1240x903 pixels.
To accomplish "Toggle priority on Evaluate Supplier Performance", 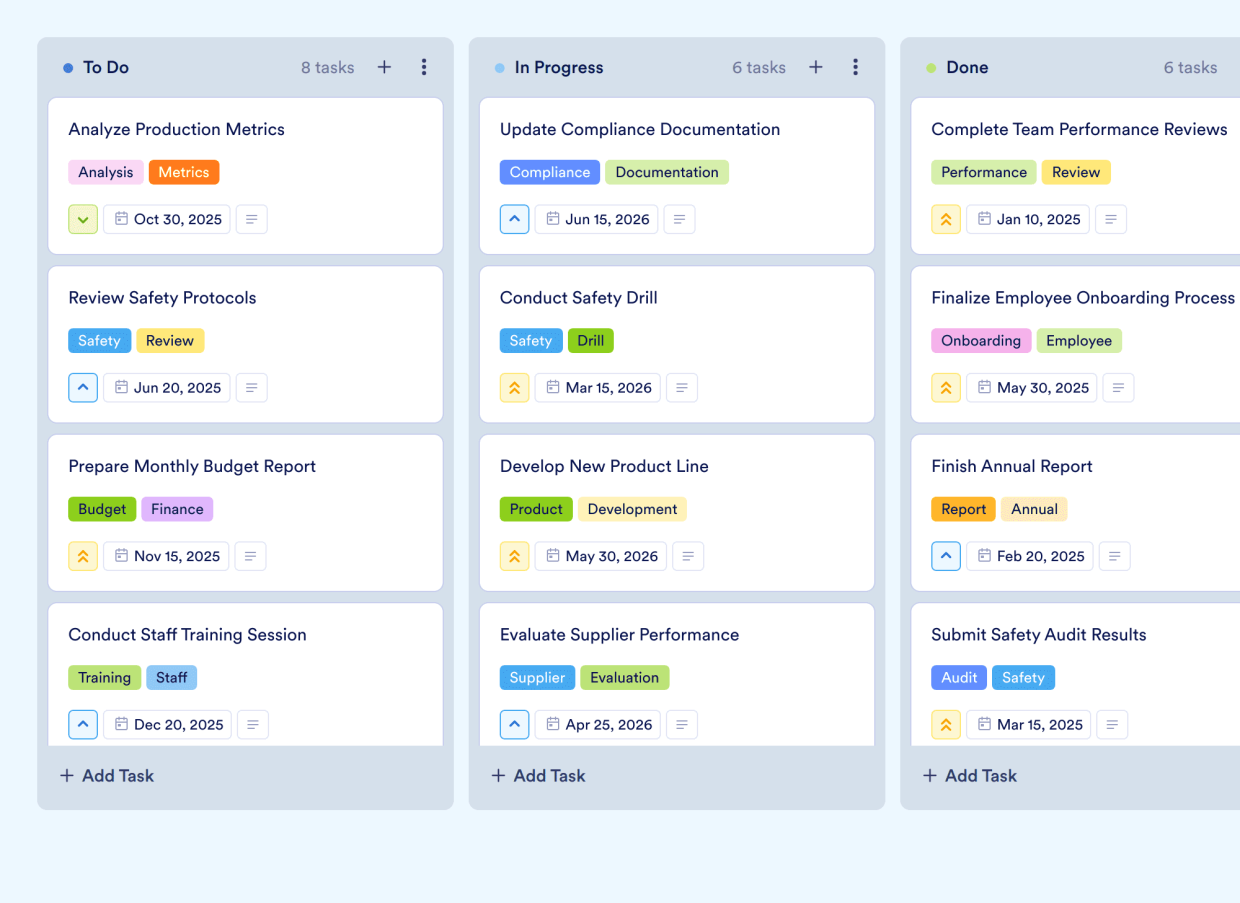I will tap(514, 724).
